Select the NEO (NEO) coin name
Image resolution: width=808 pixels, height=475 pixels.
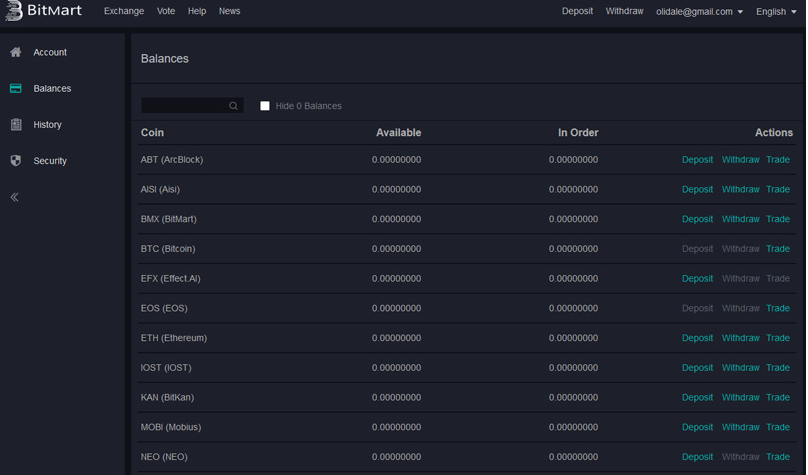(164, 456)
